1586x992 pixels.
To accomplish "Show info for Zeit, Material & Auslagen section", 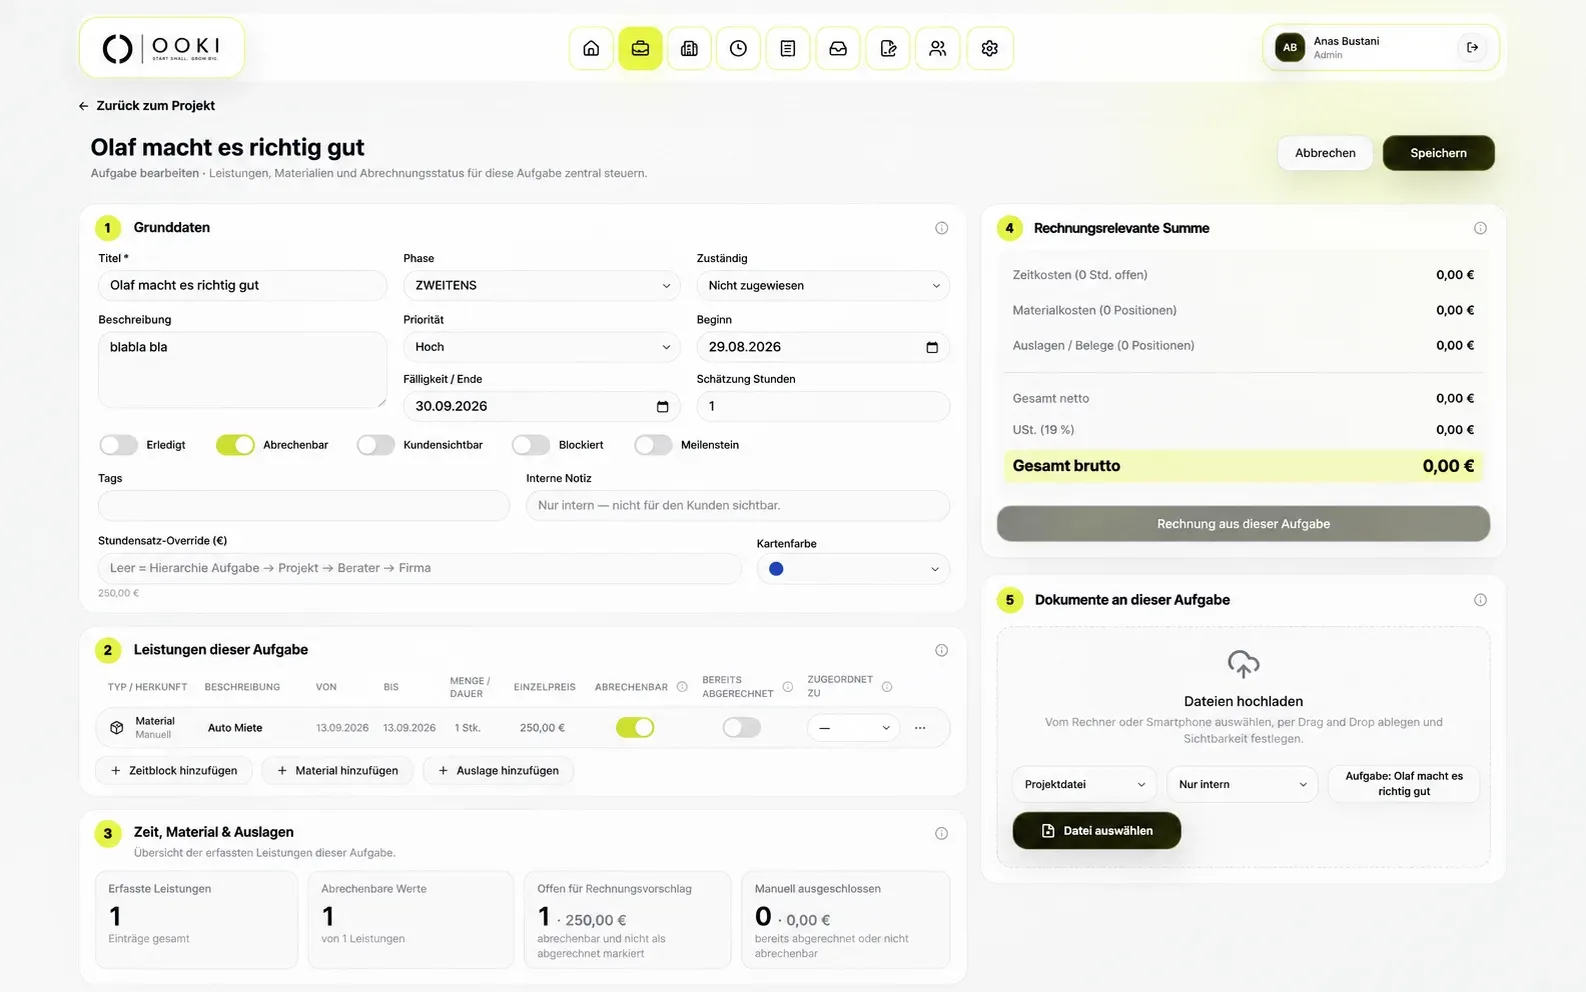I will pyautogui.click(x=941, y=833).
